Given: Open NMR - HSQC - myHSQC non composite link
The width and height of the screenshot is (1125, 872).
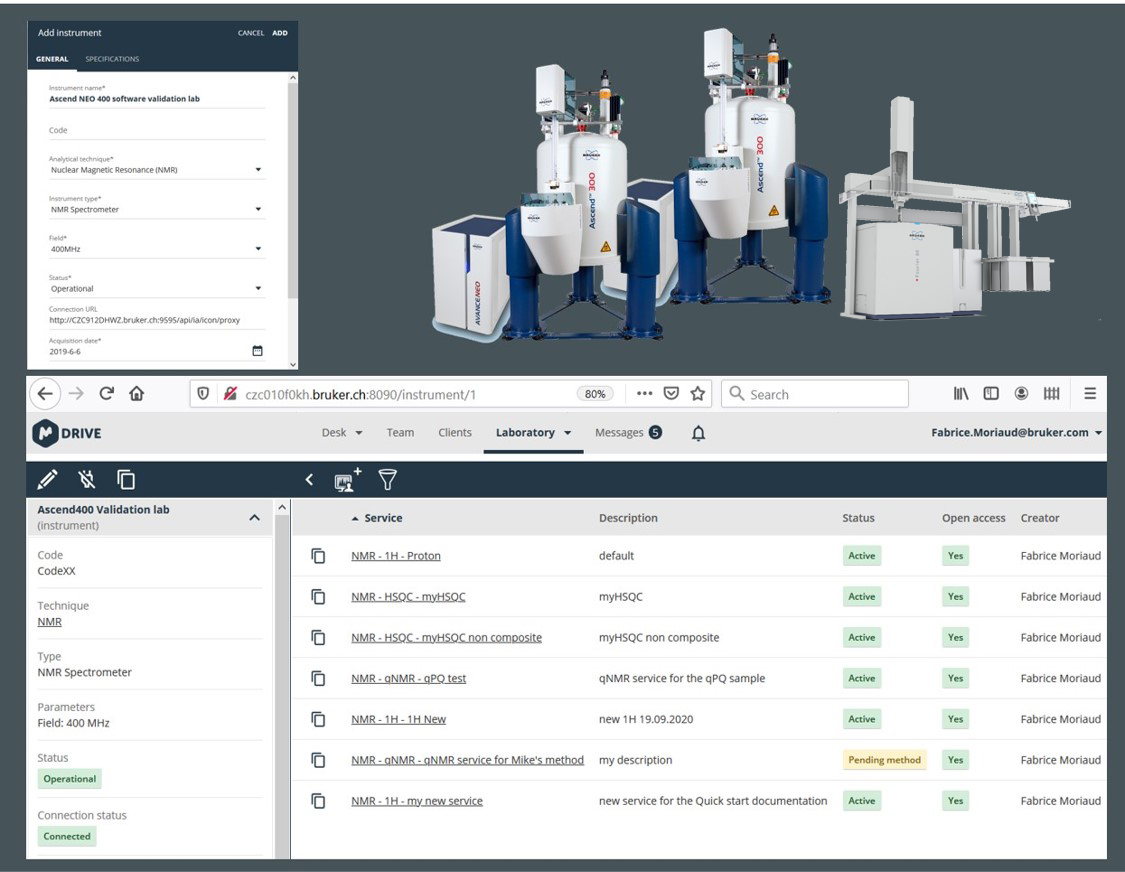Looking at the screenshot, I should pos(446,638).
